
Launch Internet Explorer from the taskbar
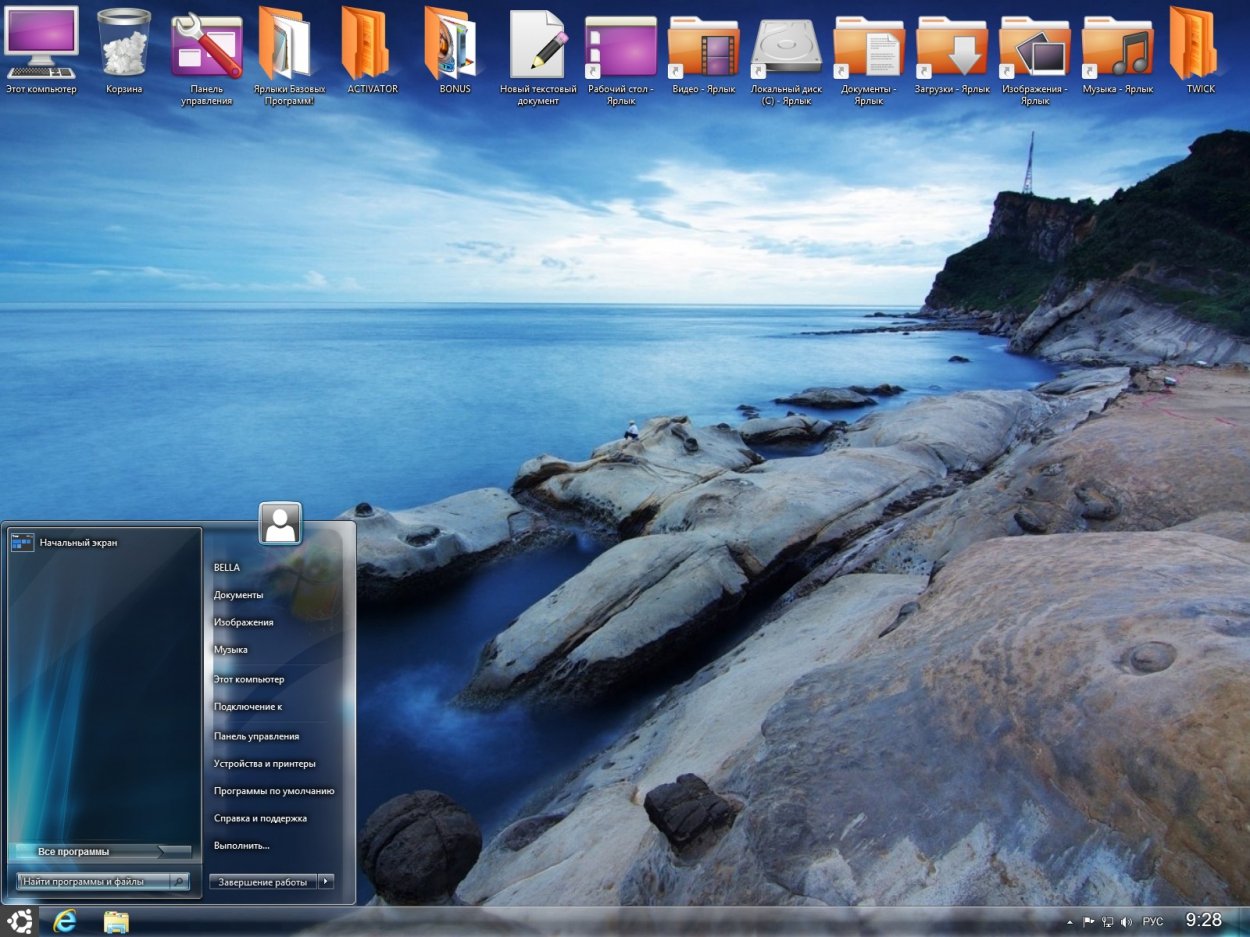(66, 921)
